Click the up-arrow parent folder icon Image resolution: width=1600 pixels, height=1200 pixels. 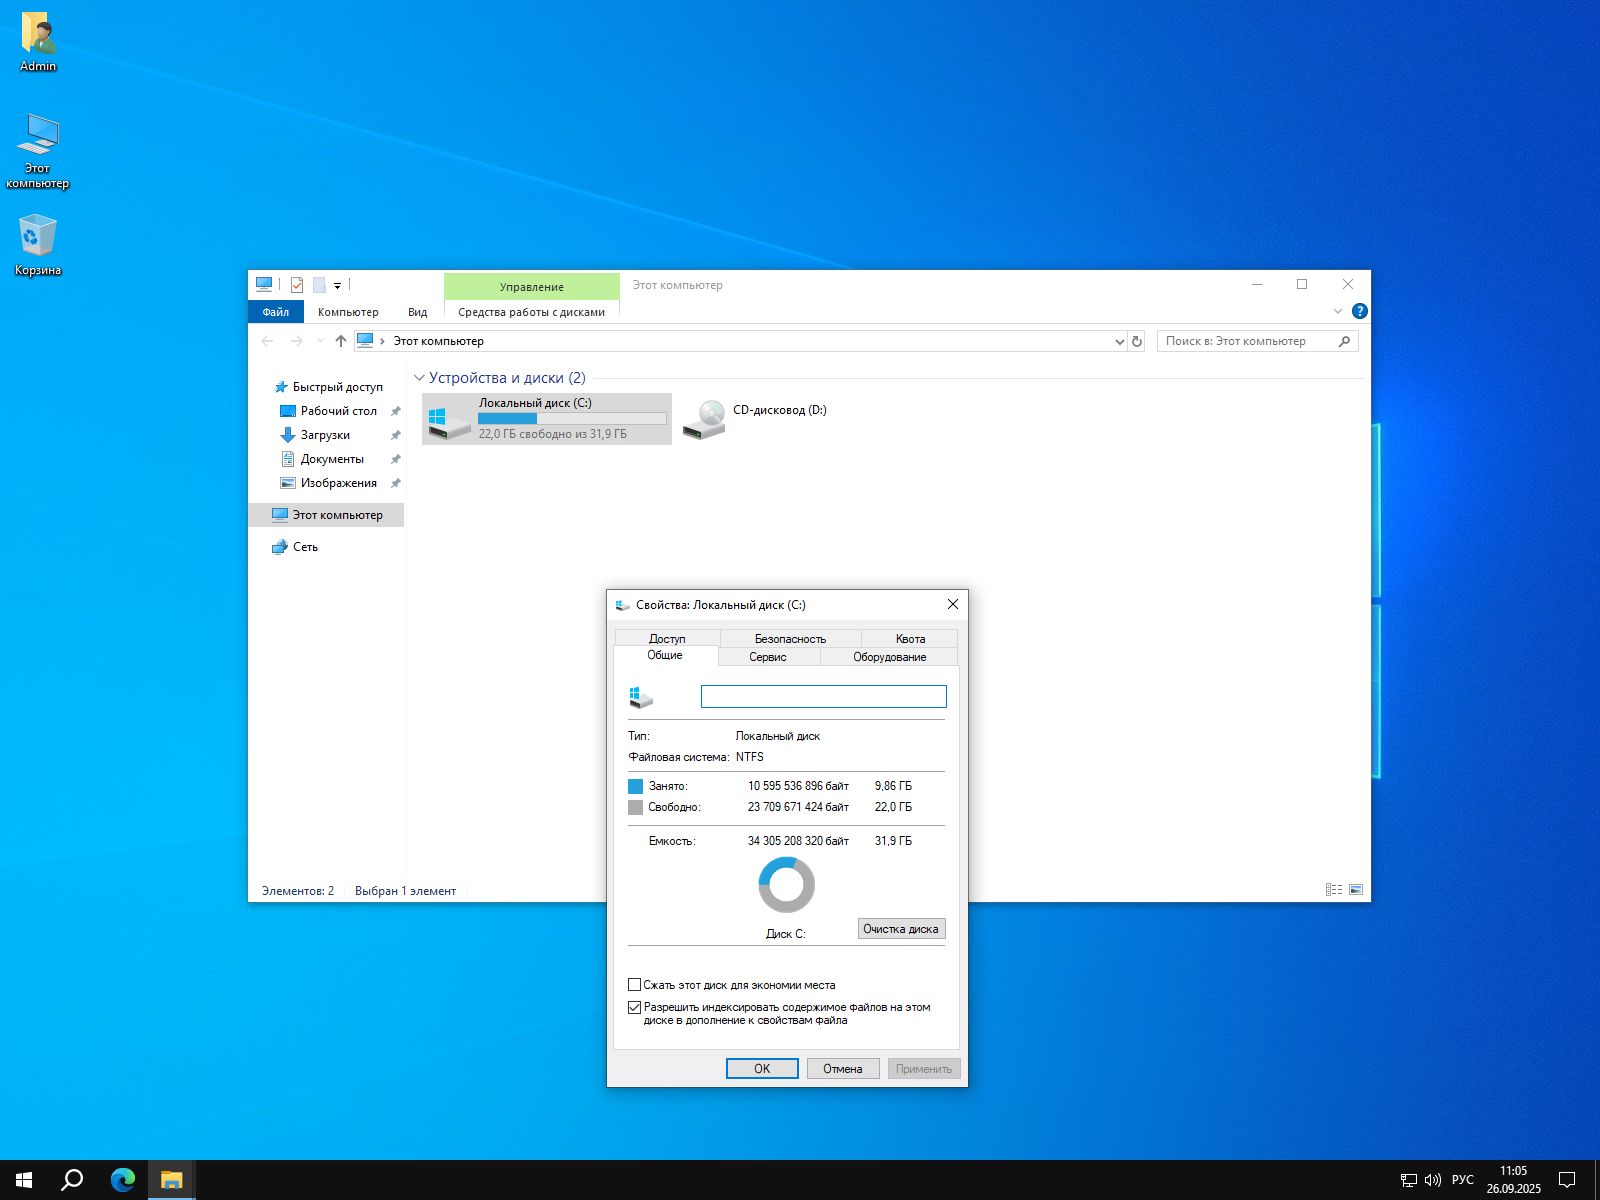tap(340, 341)
